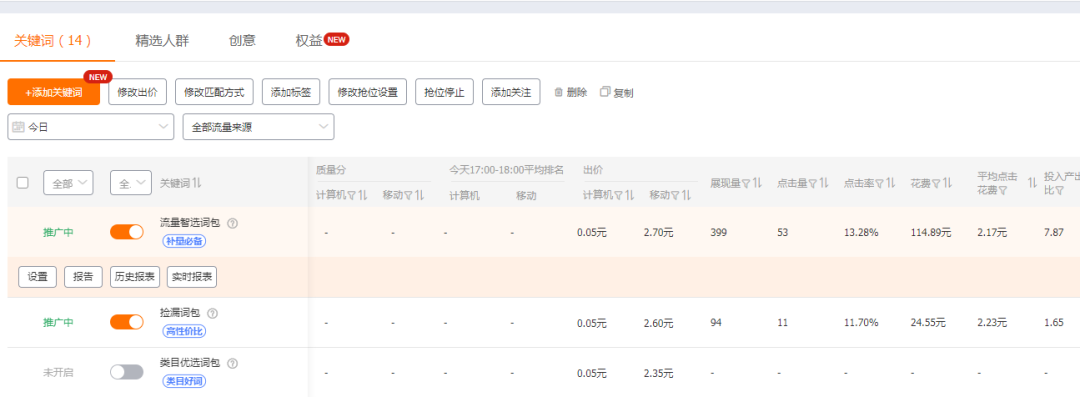This screenshot has width=1080, height=397.
Task: Open the 全部流量来源 dropdown
Action: tap(258, 127)
